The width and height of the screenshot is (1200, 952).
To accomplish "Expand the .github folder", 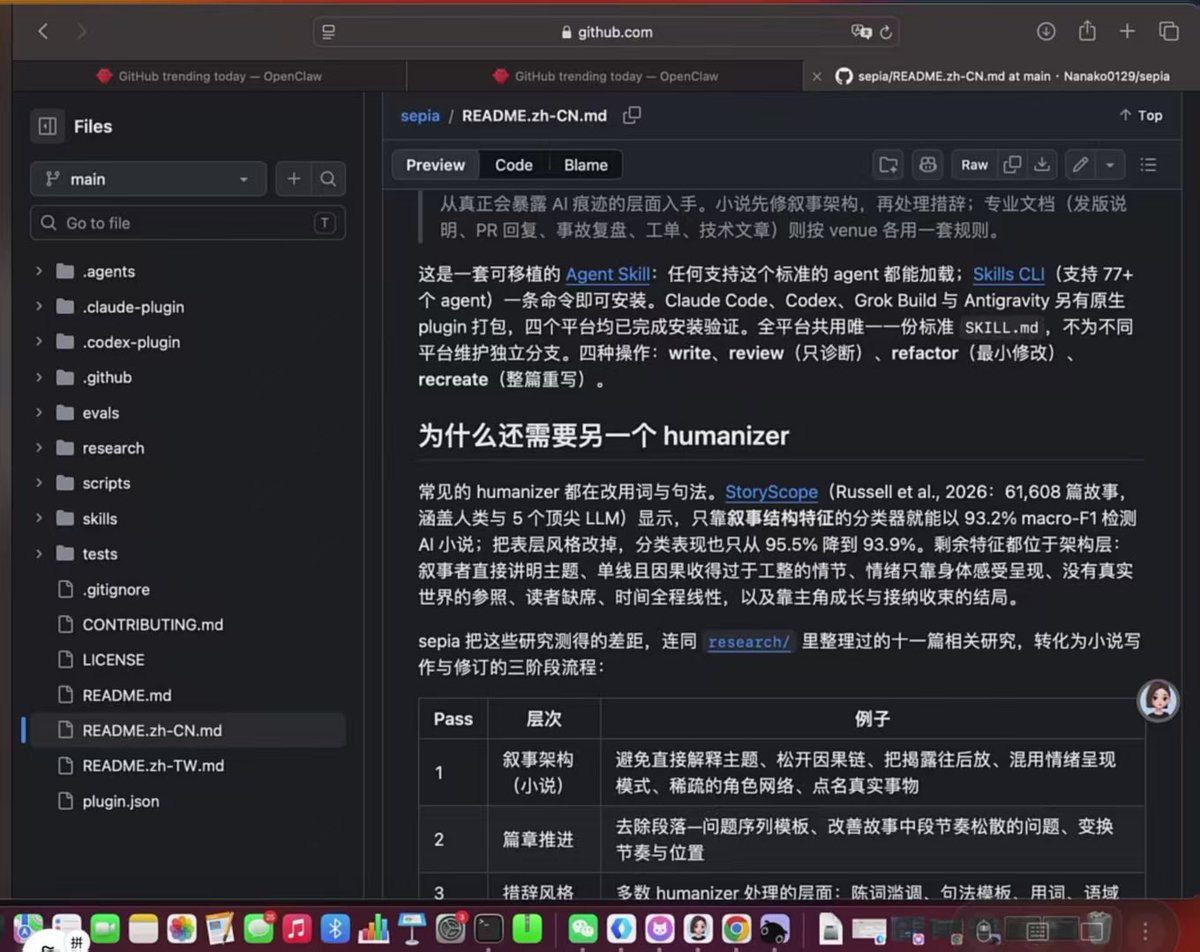I will [x=39, y=377].
